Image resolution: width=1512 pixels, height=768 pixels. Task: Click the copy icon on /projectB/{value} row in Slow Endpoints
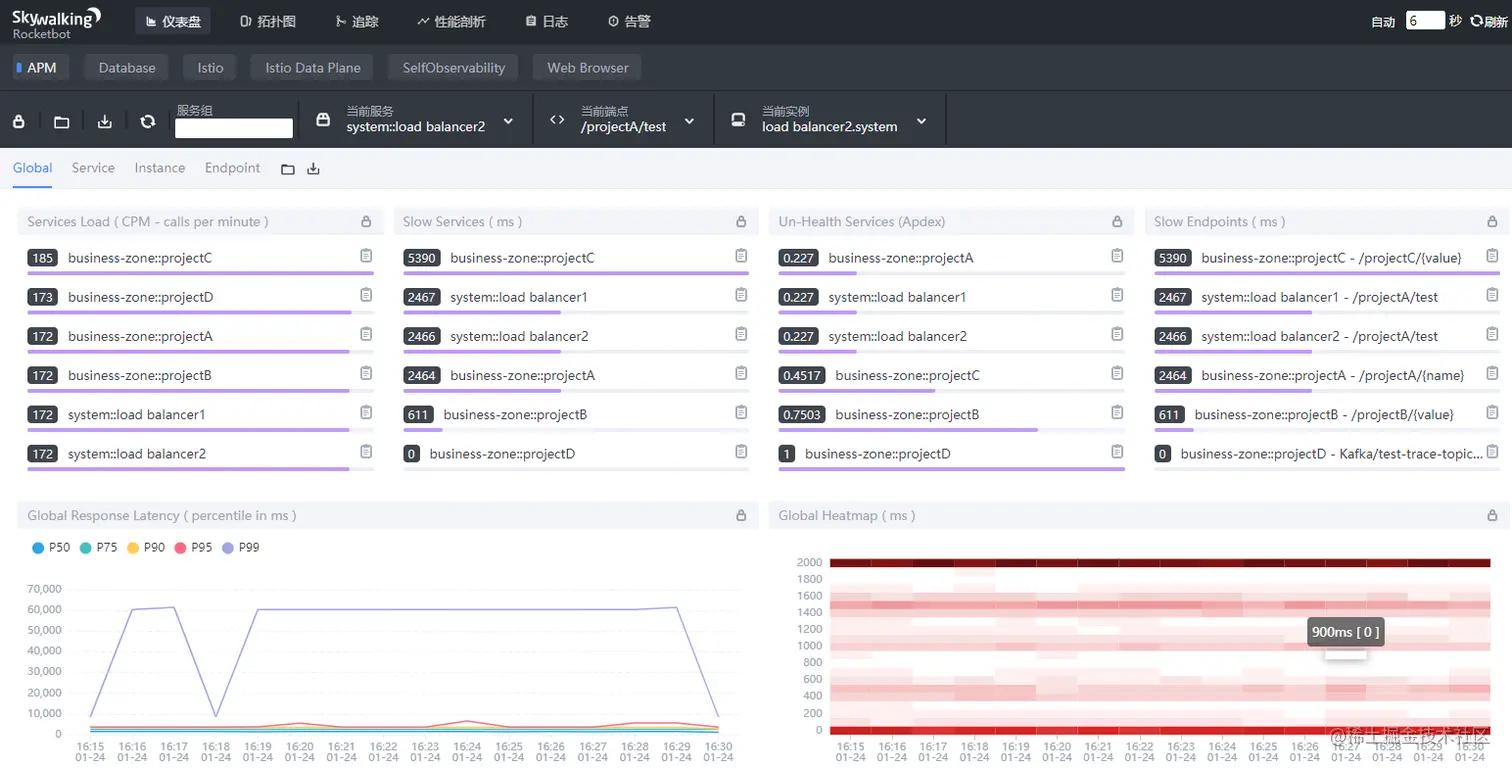(1493, 412)
